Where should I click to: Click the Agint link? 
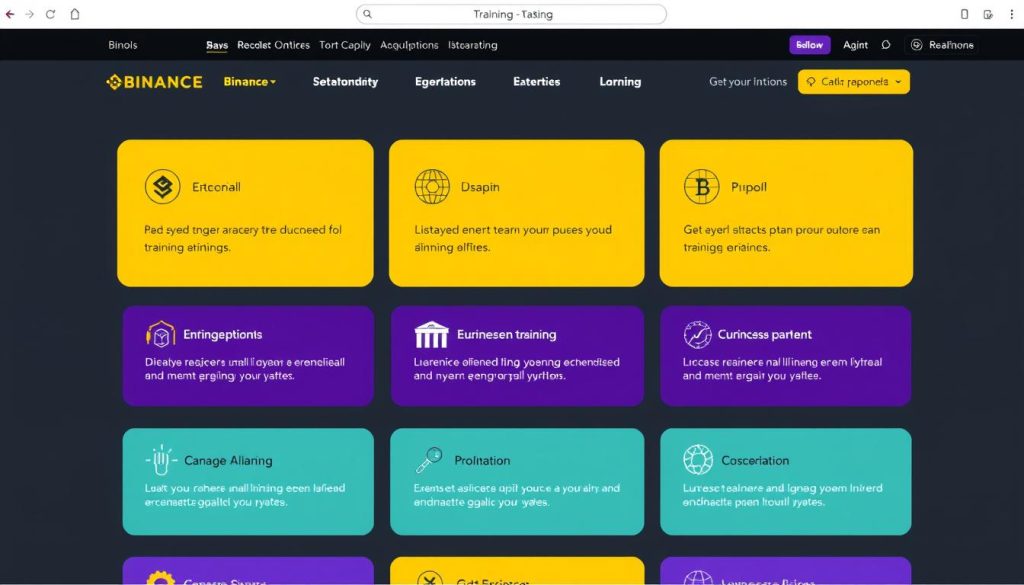(x=856, y=45)
